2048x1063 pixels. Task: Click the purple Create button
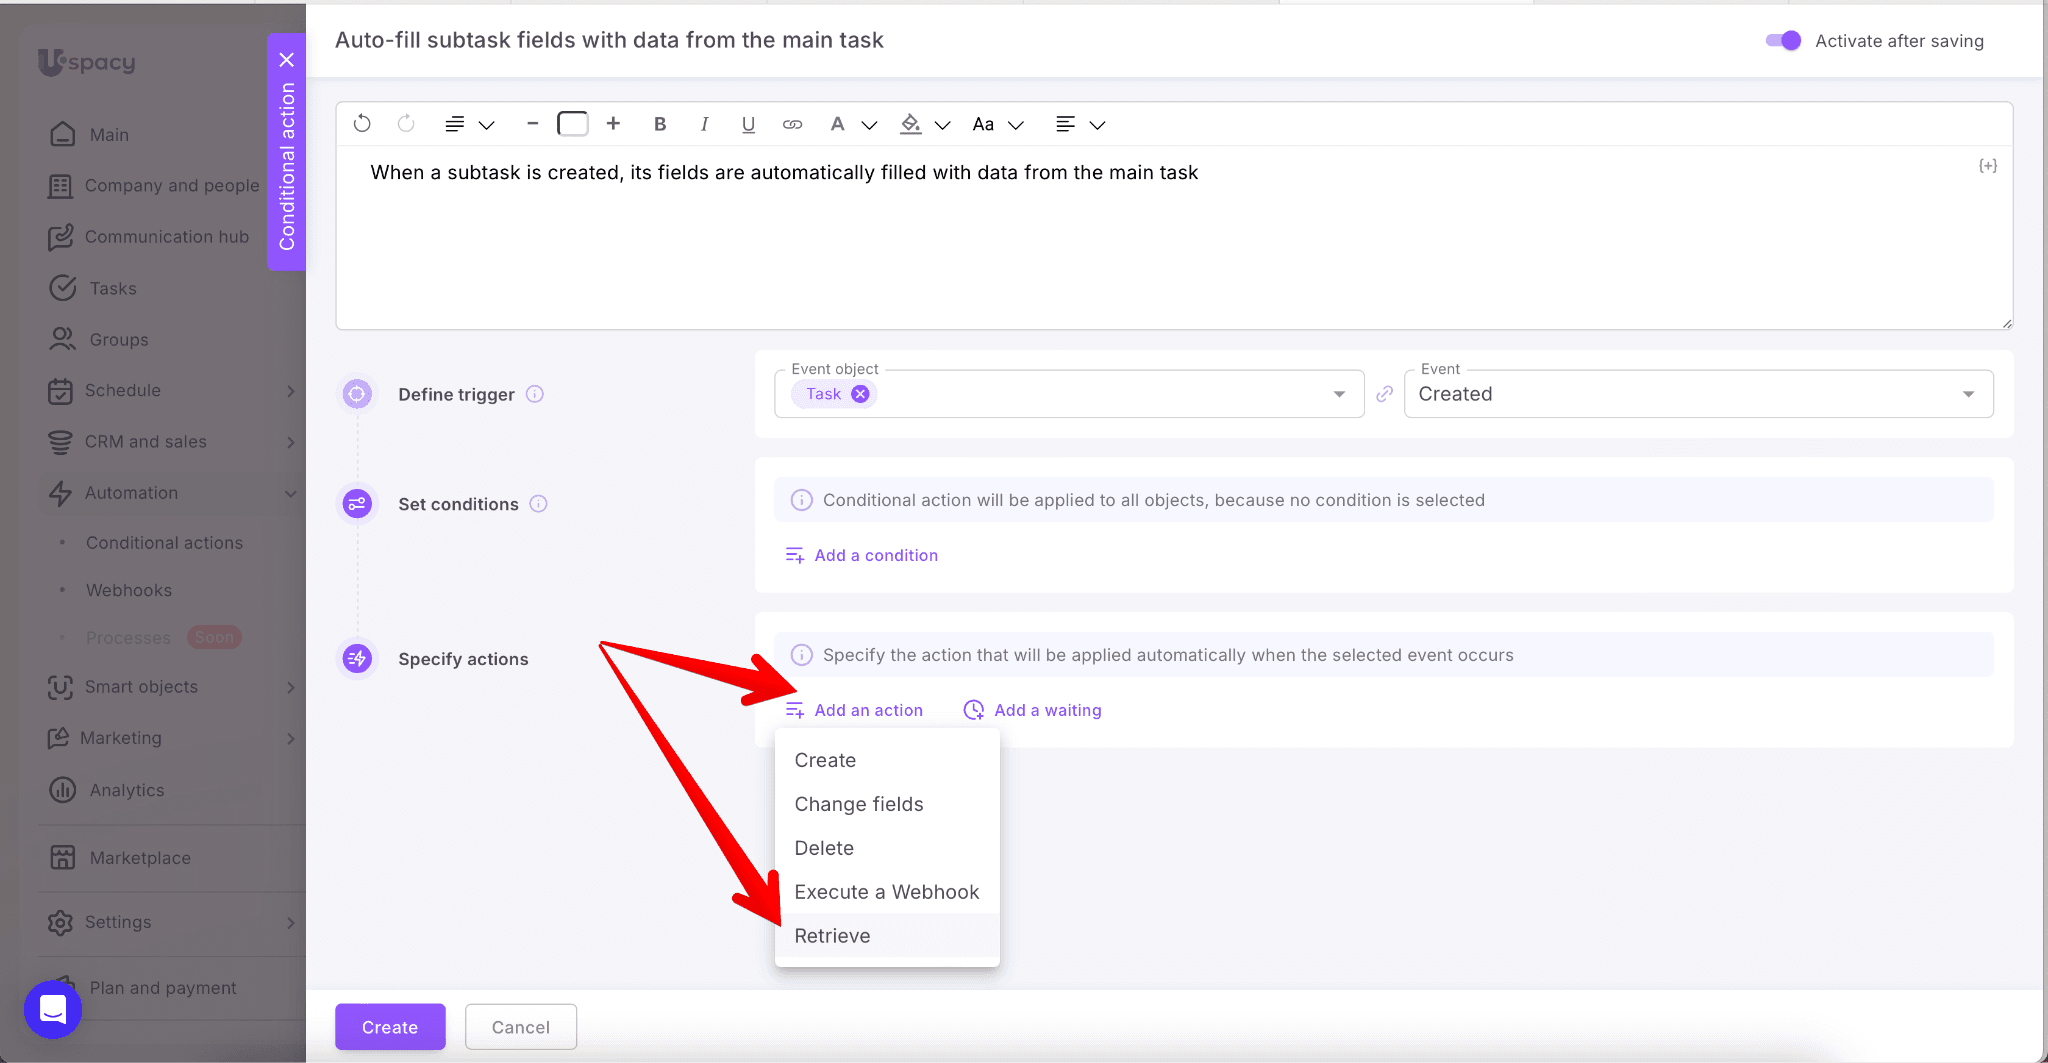tap(389, 1027)
